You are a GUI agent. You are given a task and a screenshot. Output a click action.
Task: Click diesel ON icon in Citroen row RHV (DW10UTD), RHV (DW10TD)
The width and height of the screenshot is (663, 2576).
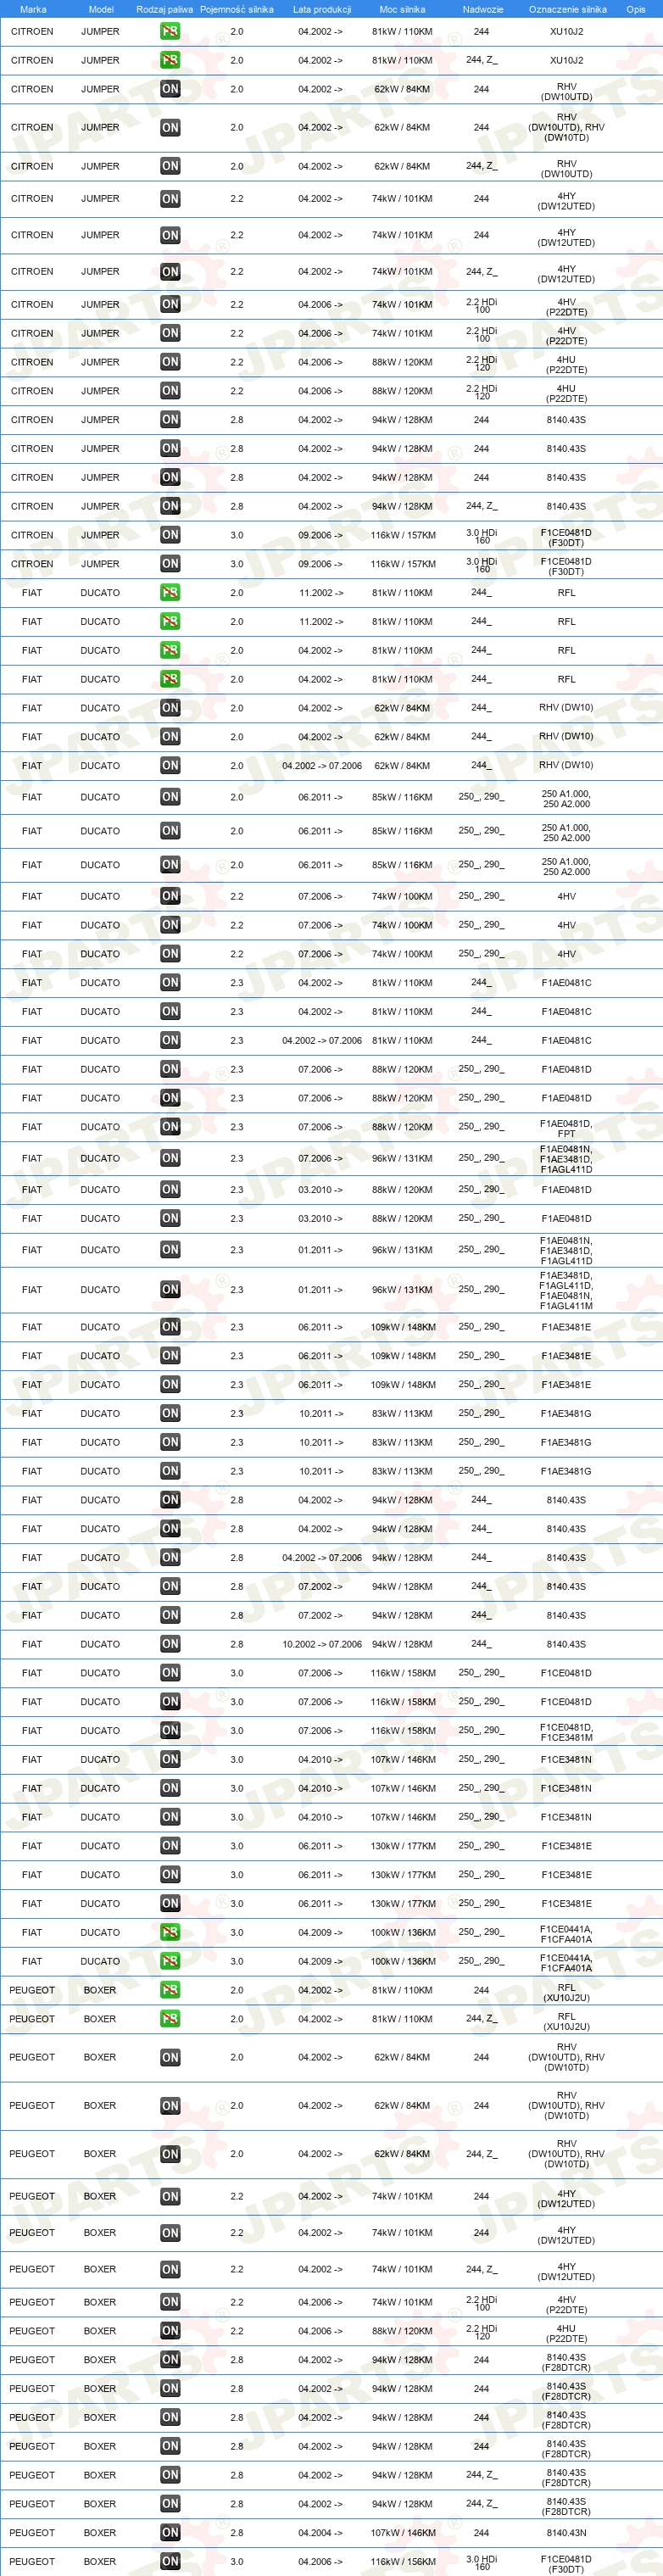click(170, 128)
